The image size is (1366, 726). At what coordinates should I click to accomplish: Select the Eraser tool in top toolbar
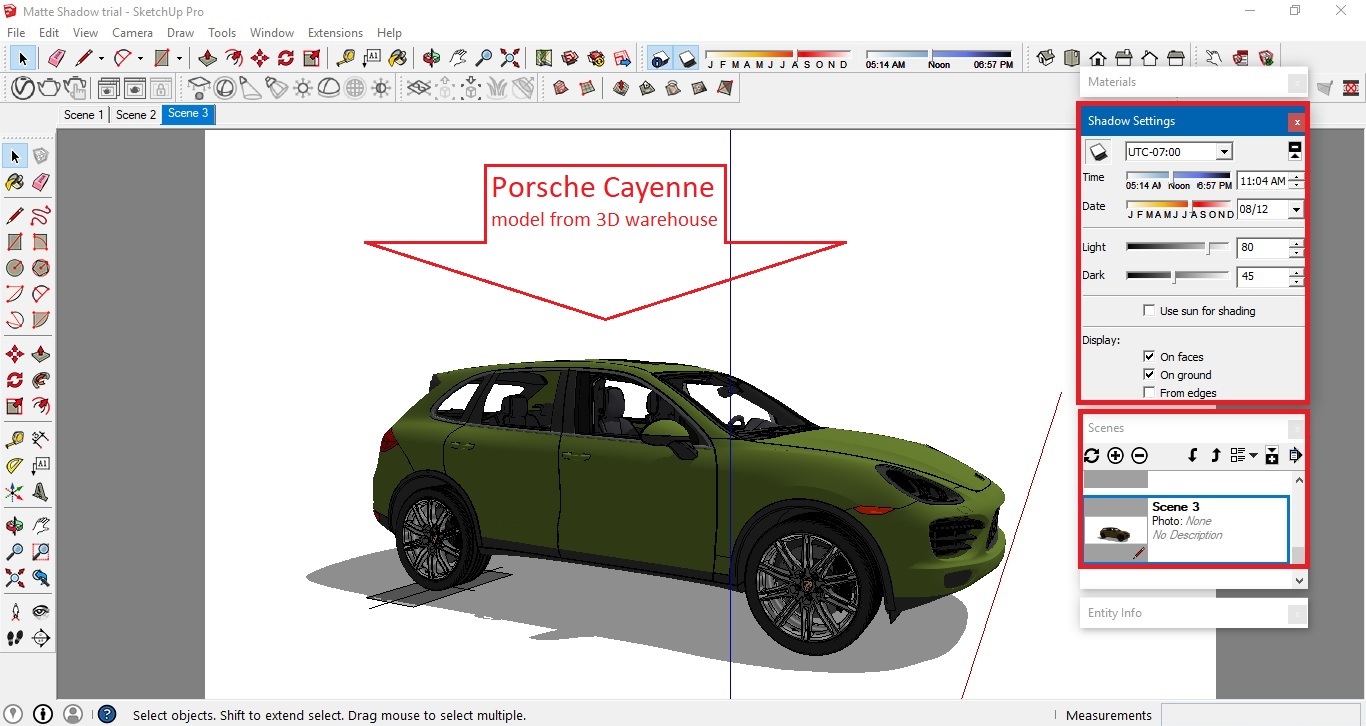click(57, 59)
